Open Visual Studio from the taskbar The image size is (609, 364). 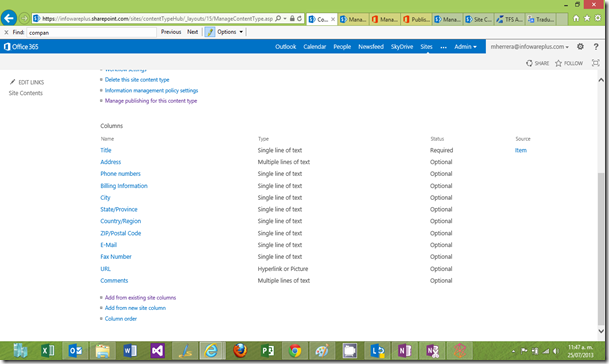pyautogui.click(x=157, y=351)
